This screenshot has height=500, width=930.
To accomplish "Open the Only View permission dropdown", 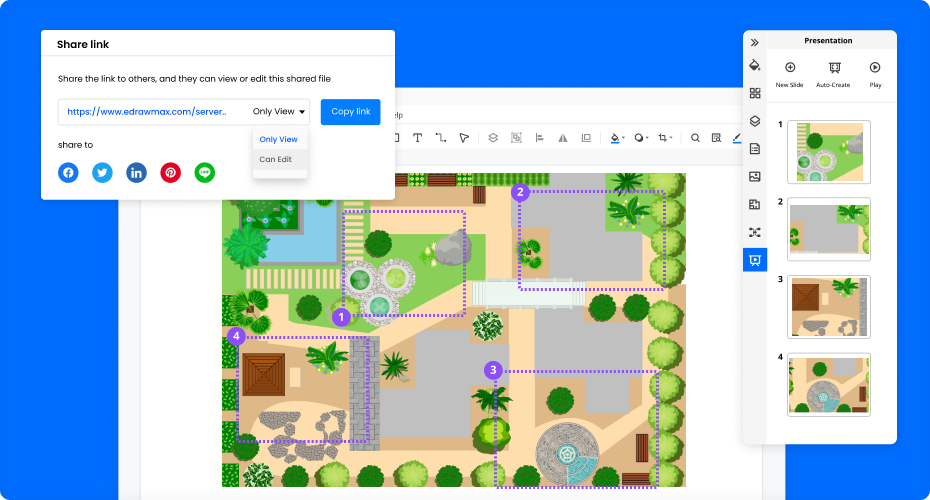I will tap(279, 112).
